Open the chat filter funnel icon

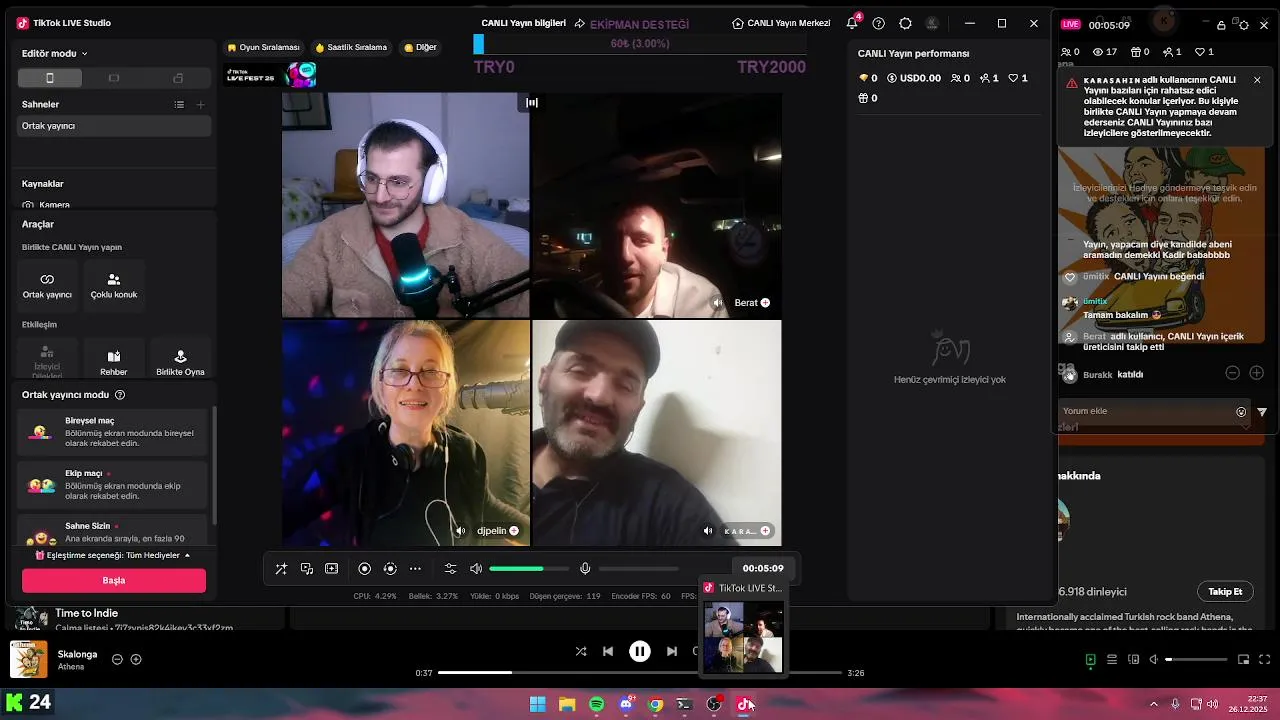[x=1262, y=412]
